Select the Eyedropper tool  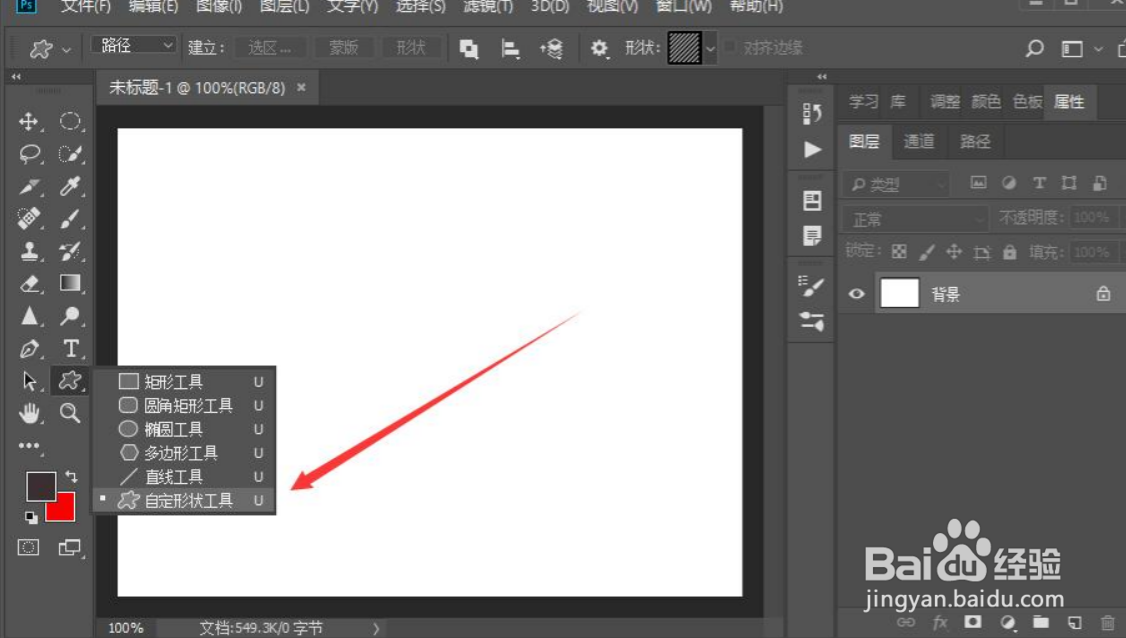click(x=70, y=186)
